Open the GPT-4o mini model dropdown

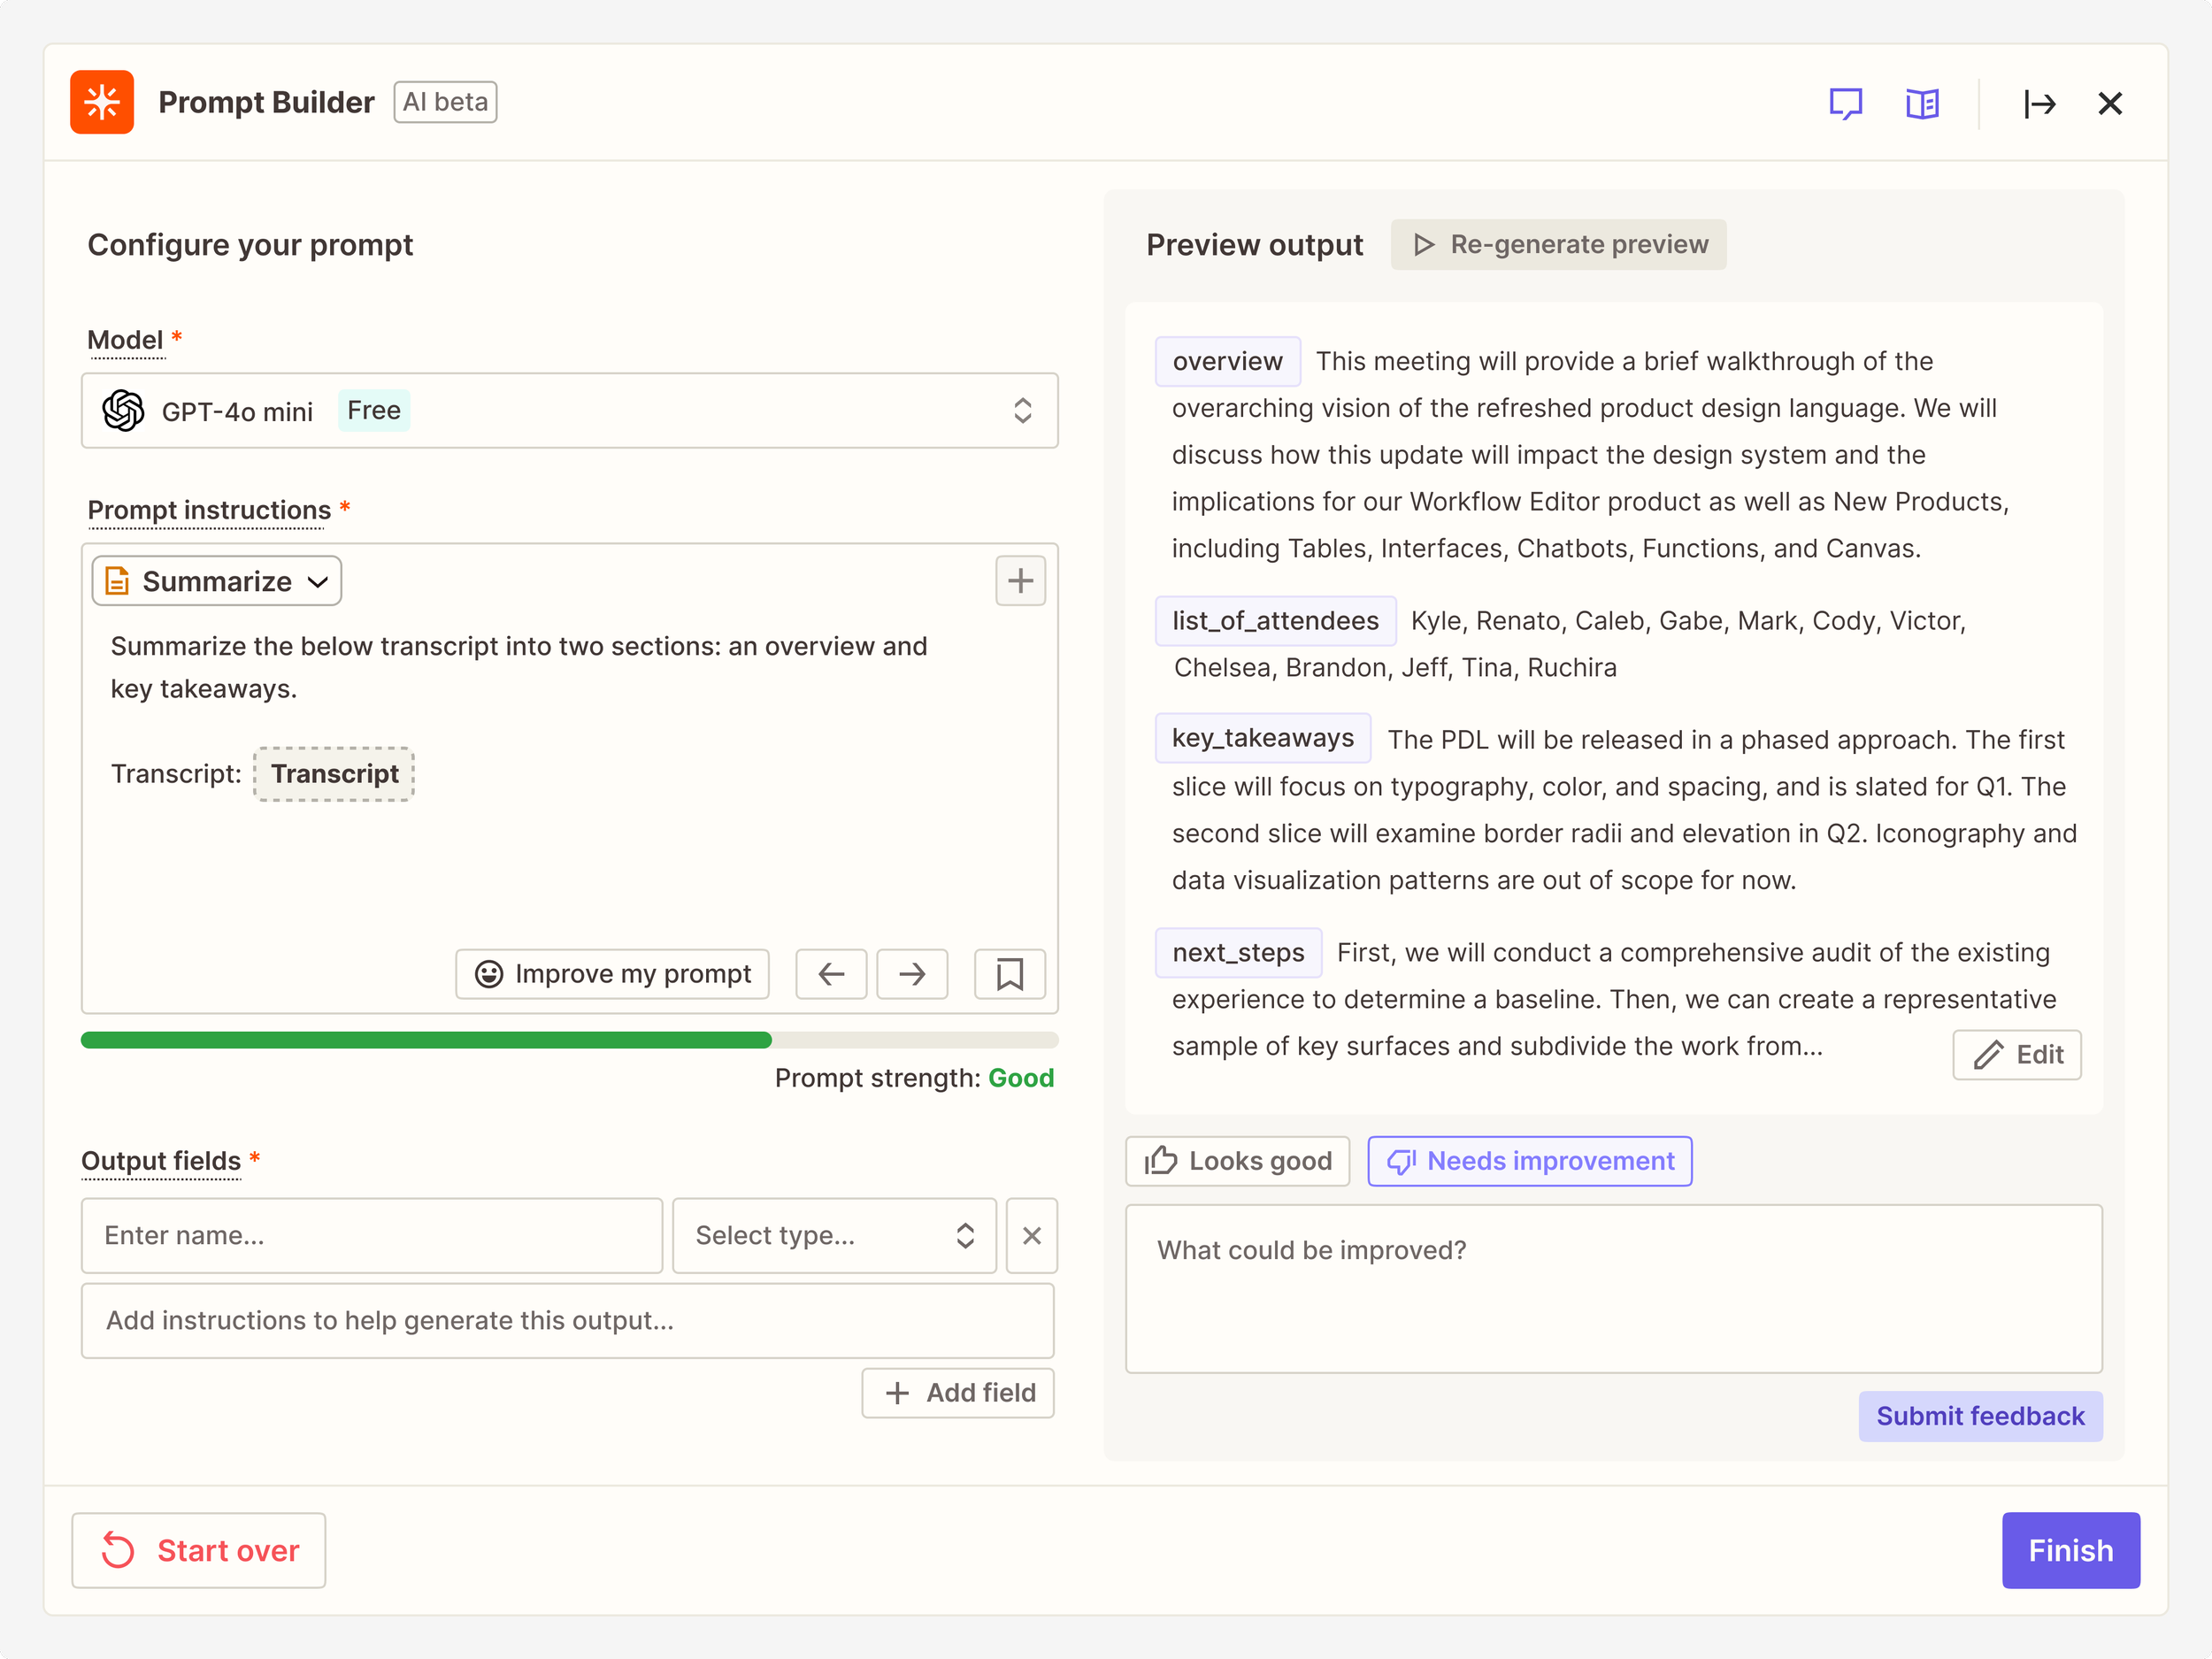coord(569,411)
